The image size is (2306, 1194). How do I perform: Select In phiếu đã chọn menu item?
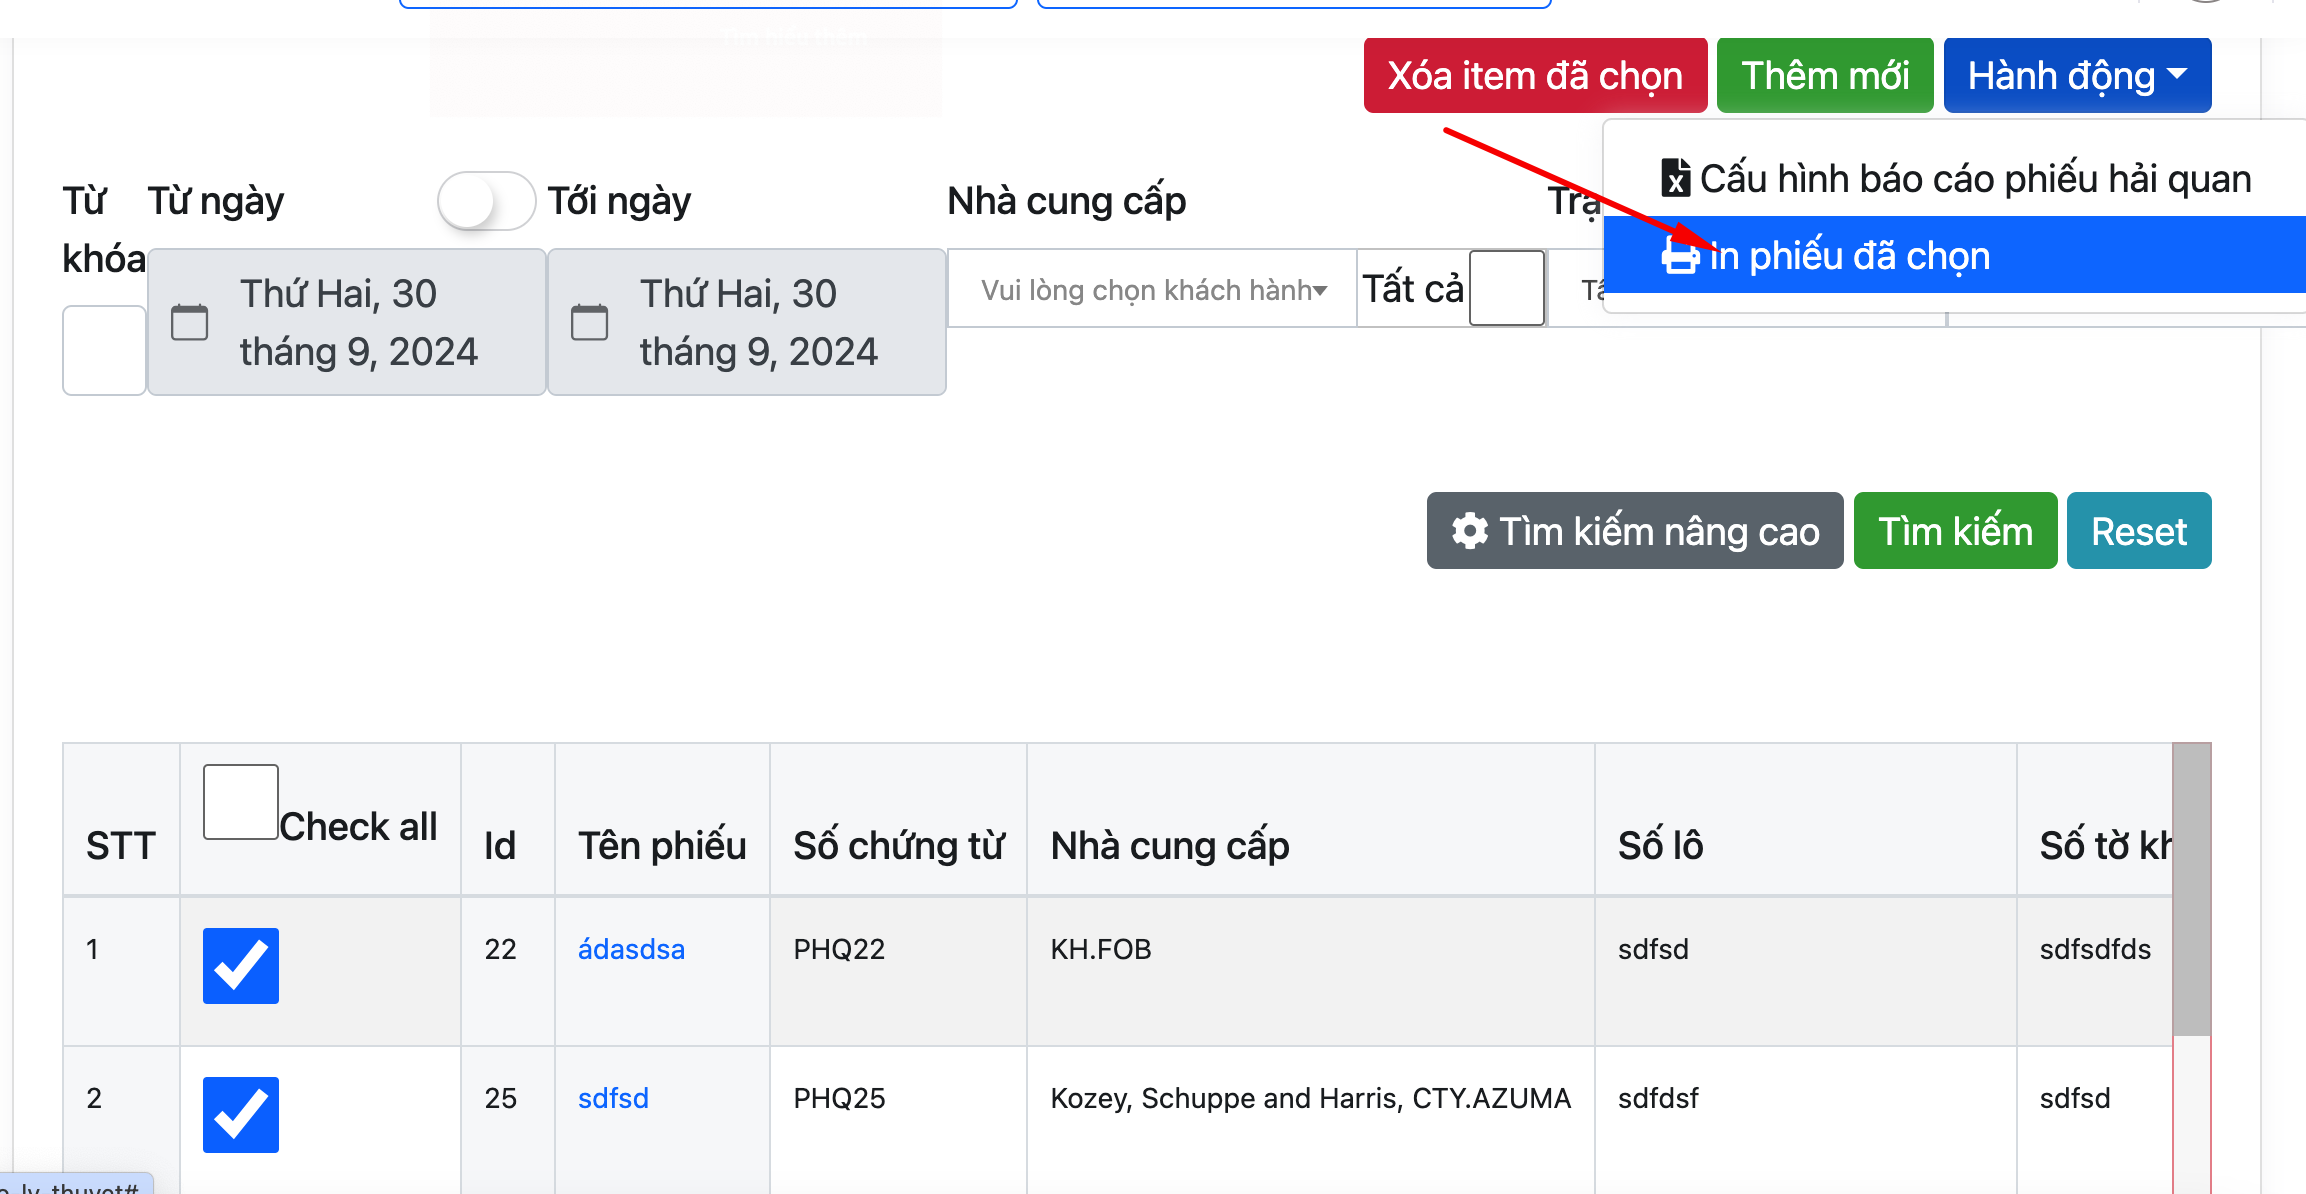click(1850, 257)
